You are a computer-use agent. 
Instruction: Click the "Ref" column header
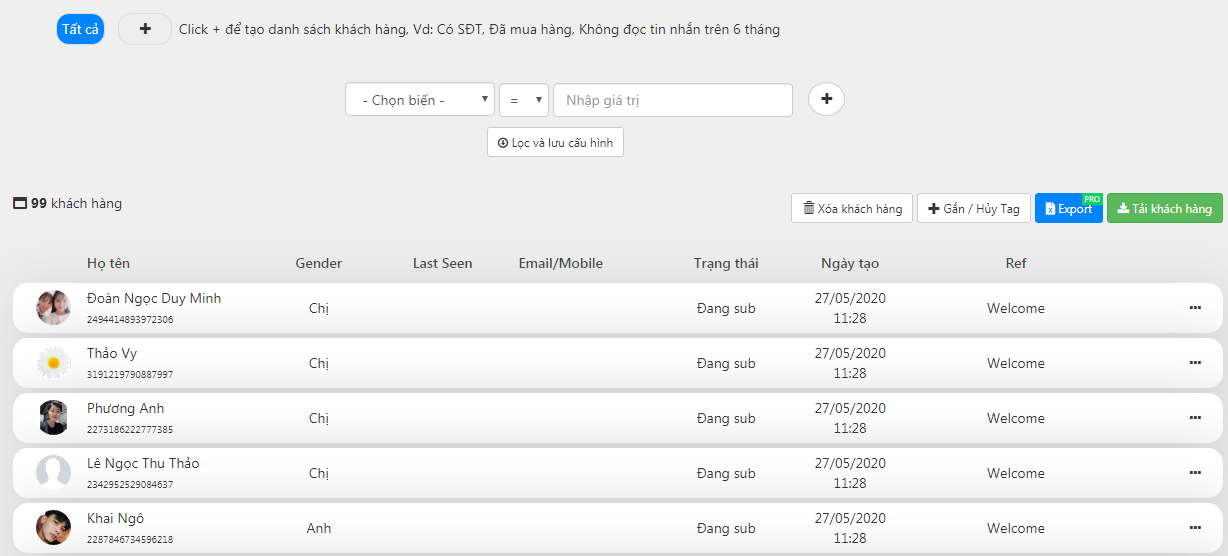pos(1016,263)
